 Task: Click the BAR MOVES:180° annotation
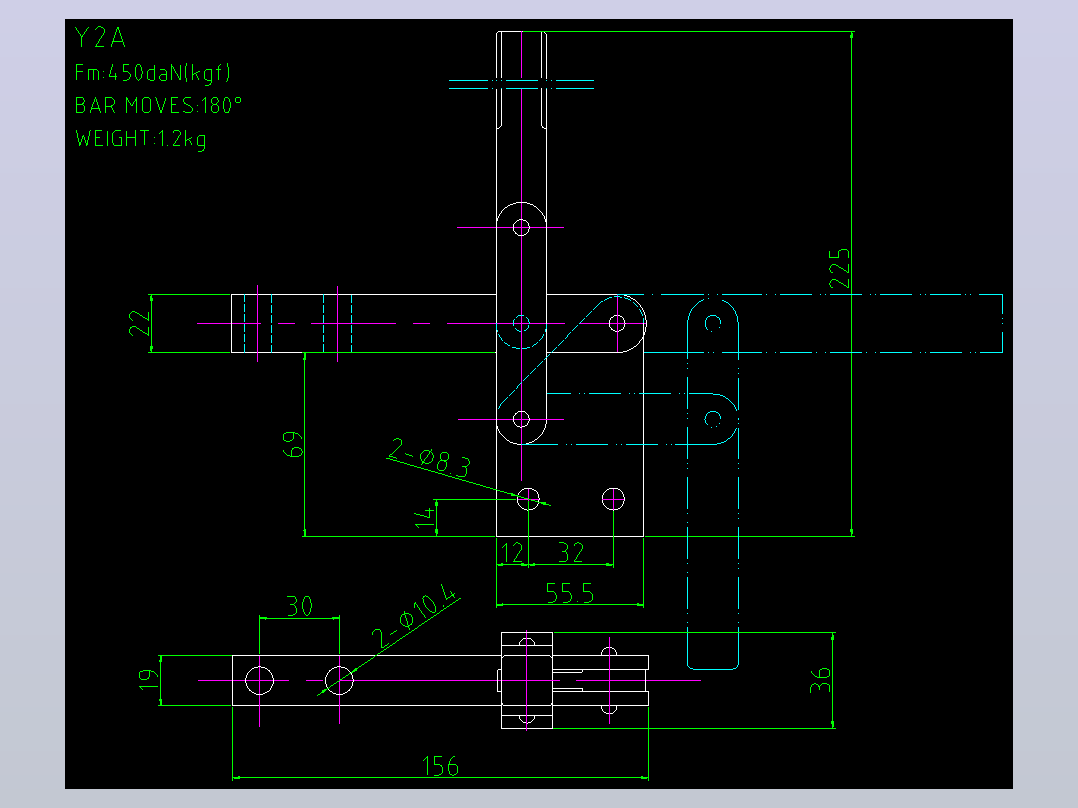click(158, 105)
